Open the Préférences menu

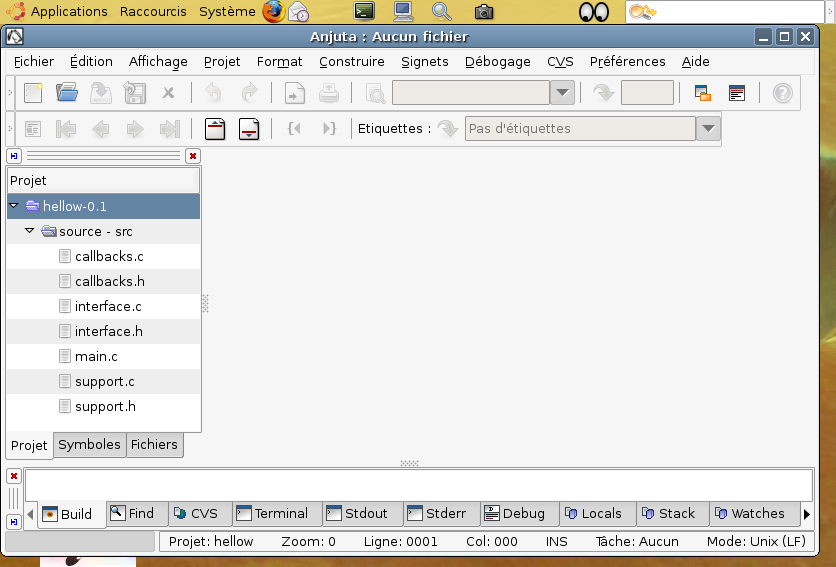click(x=628, y=62)
